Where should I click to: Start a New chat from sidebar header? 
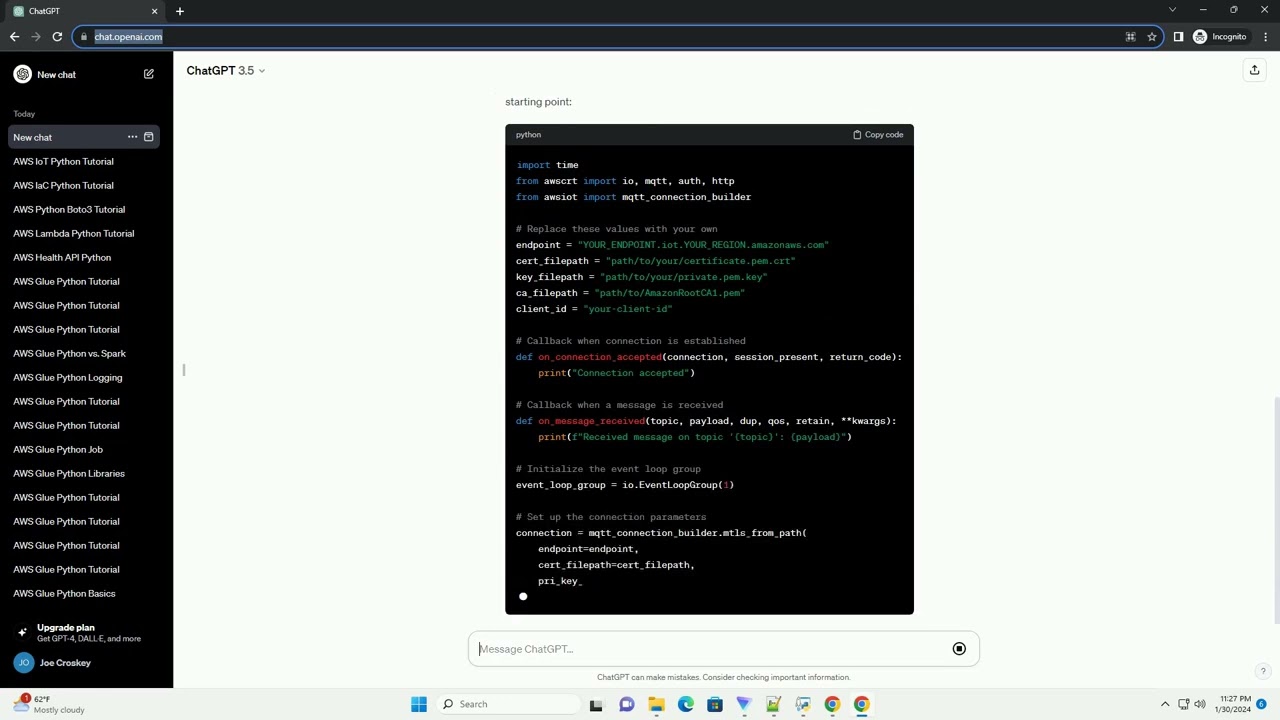[x=85, y=74]
